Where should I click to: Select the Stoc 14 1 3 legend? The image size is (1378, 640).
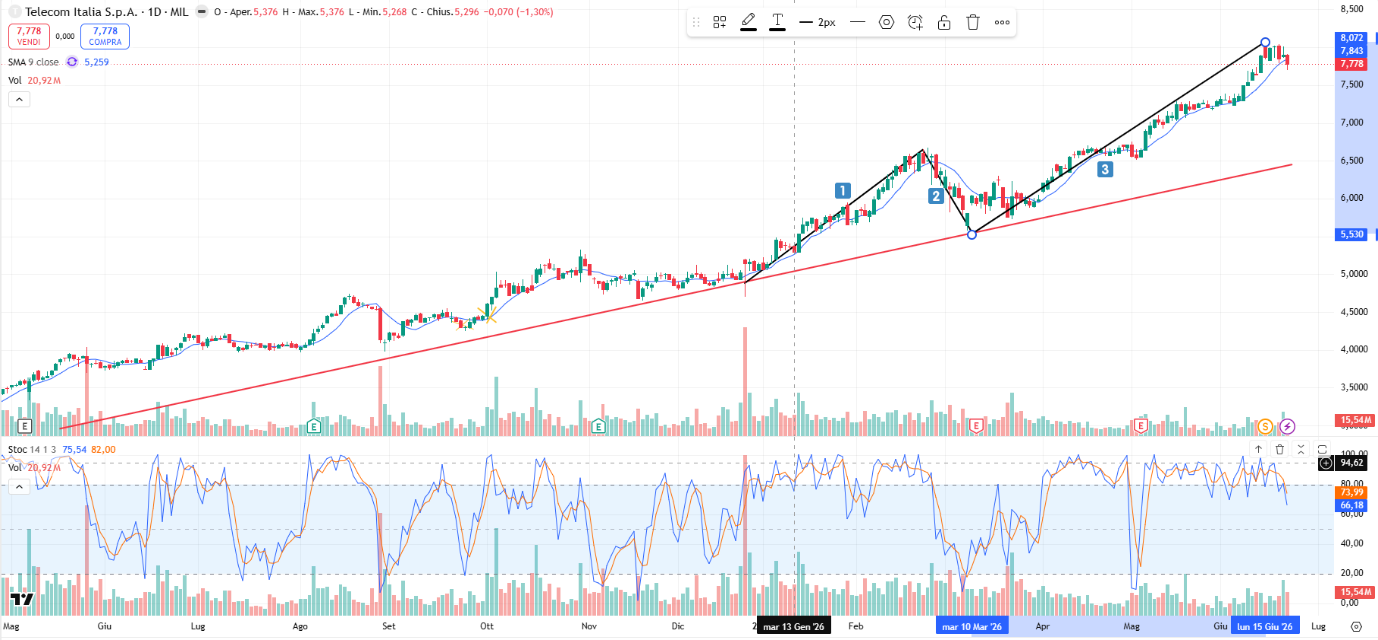[33, 450]
